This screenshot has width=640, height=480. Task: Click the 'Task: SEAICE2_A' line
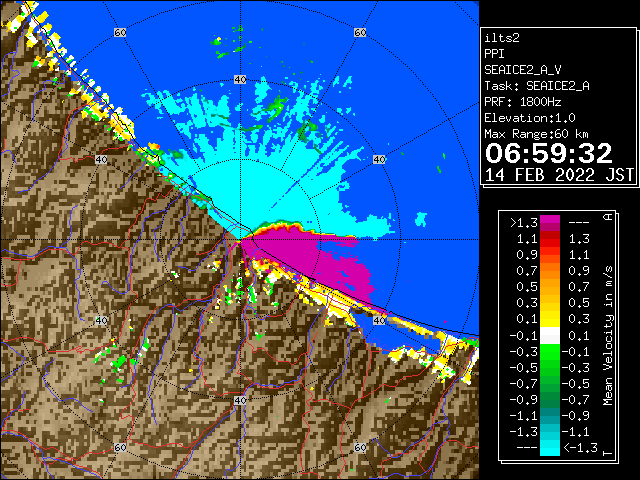click(537, 86)
